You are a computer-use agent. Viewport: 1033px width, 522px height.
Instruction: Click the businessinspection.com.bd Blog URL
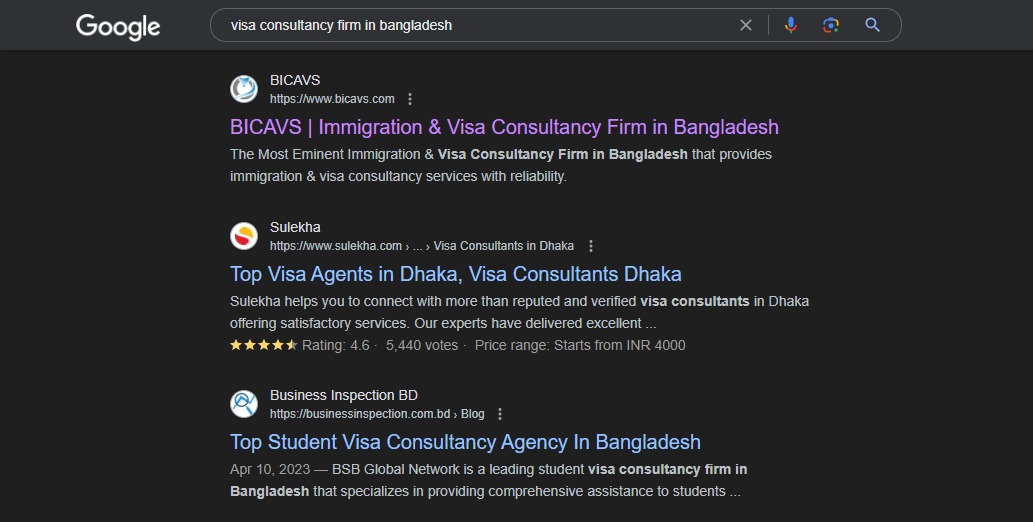pyautogui.click(x=376, y=414)
